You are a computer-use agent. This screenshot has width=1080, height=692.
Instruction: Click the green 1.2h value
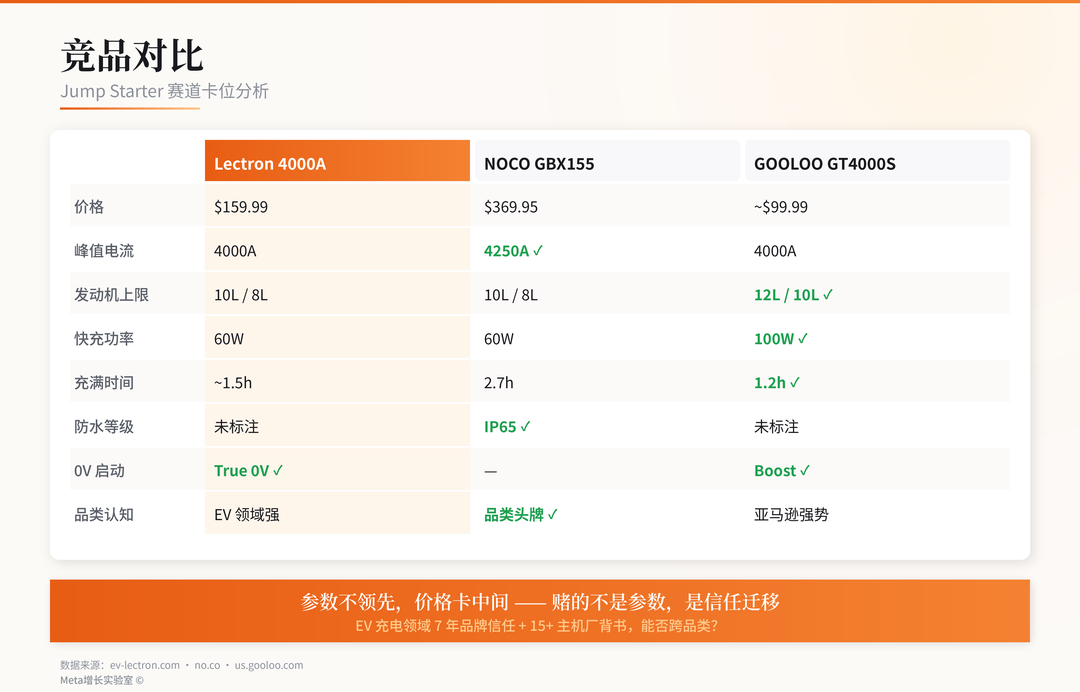[x=777, y=383]
